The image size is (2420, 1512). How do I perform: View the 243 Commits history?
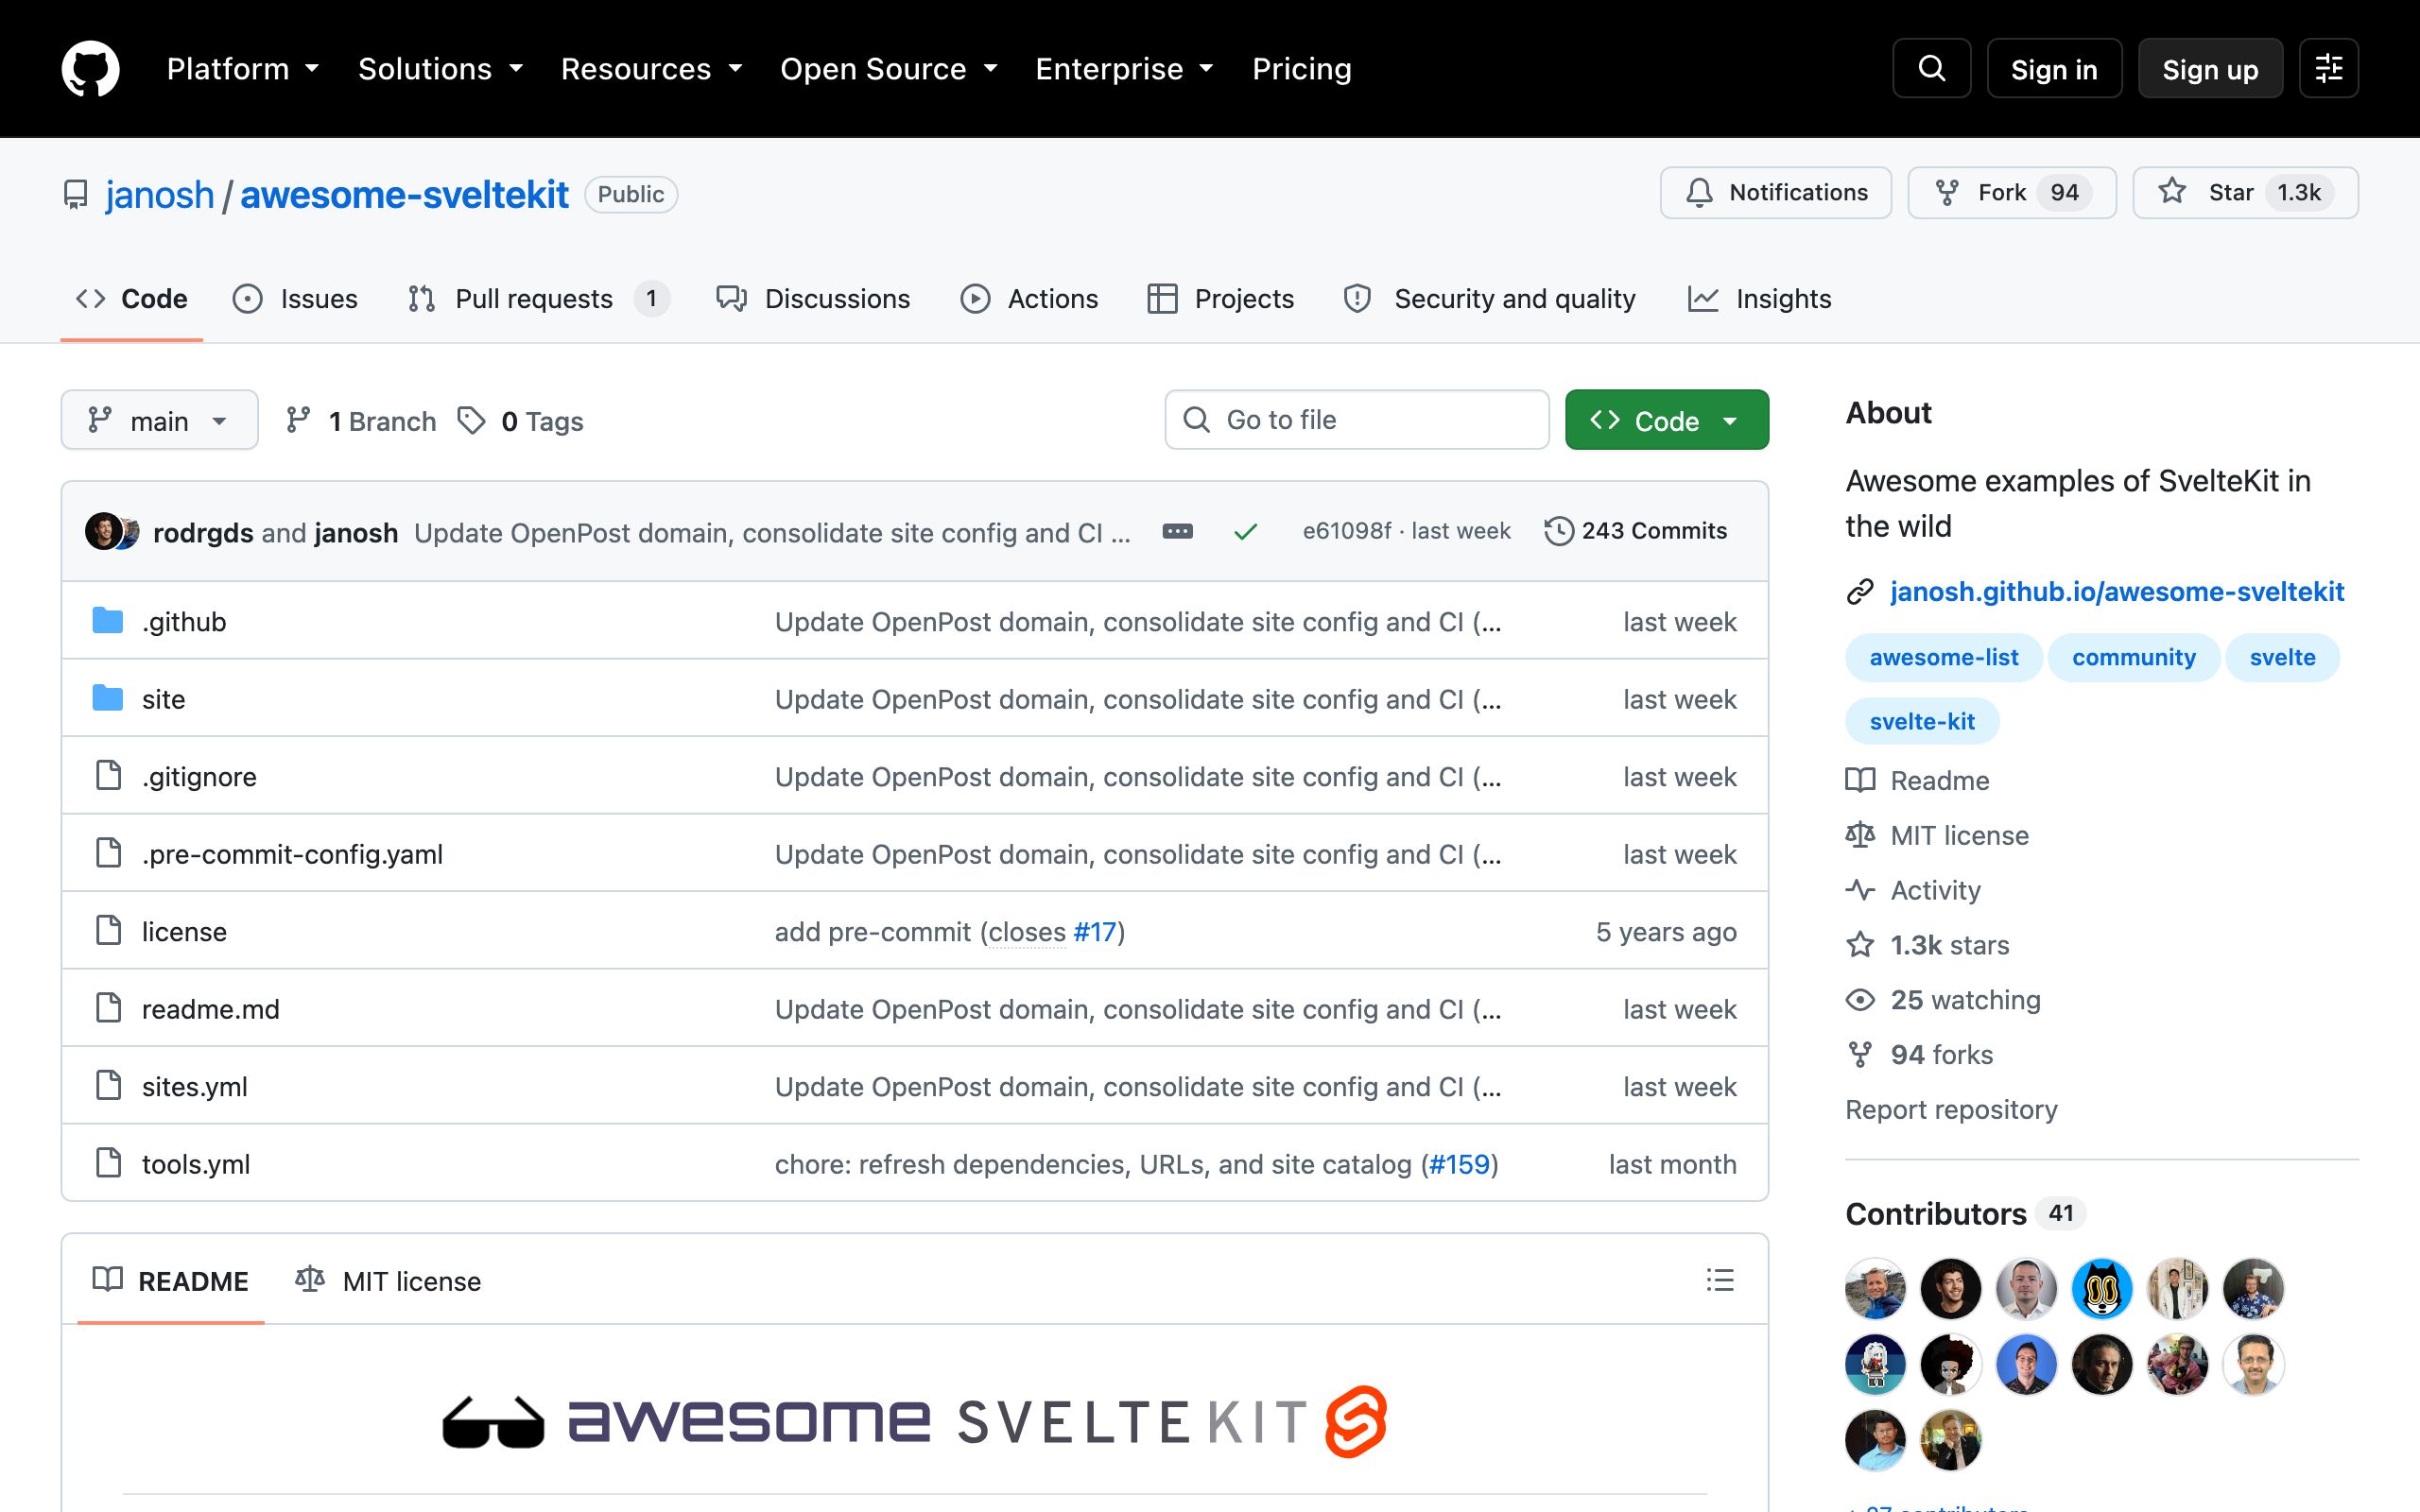pos(1636,531)
